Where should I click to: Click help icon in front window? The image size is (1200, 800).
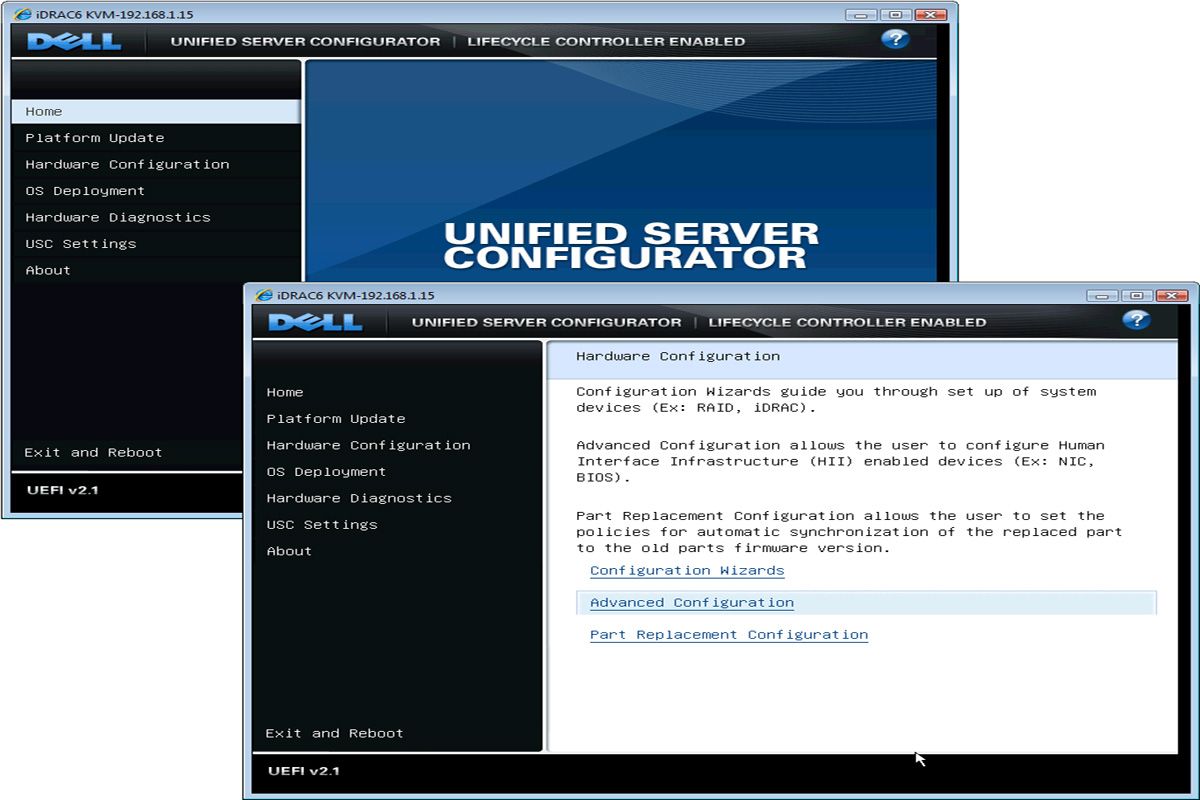point(1136,320)
